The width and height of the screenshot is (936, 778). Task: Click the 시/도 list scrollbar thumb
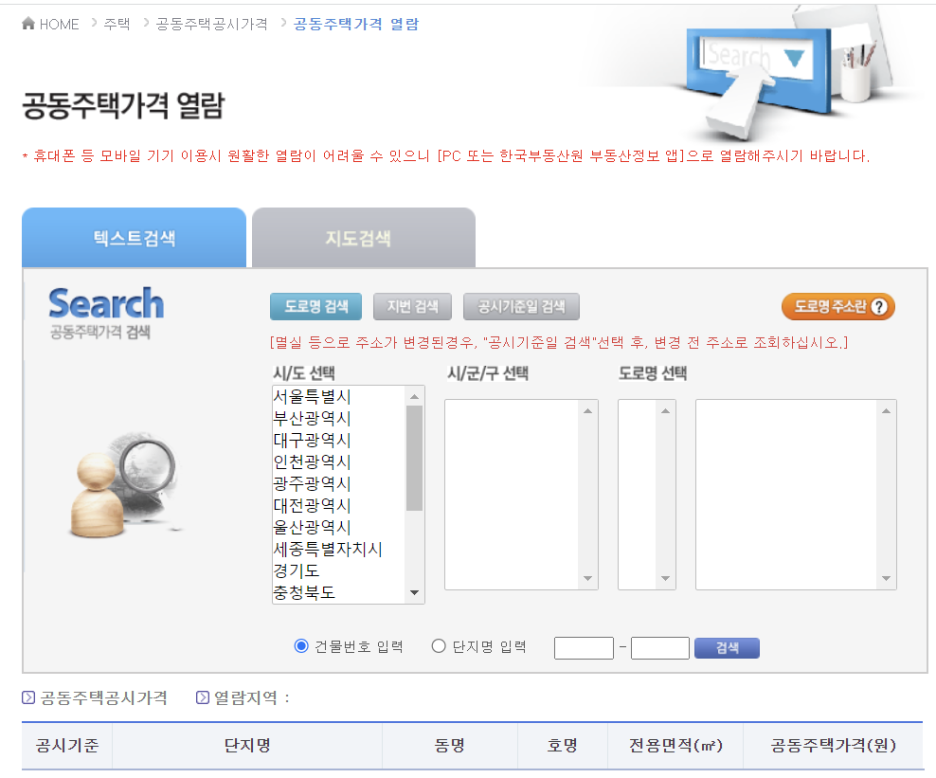point(414,458)
